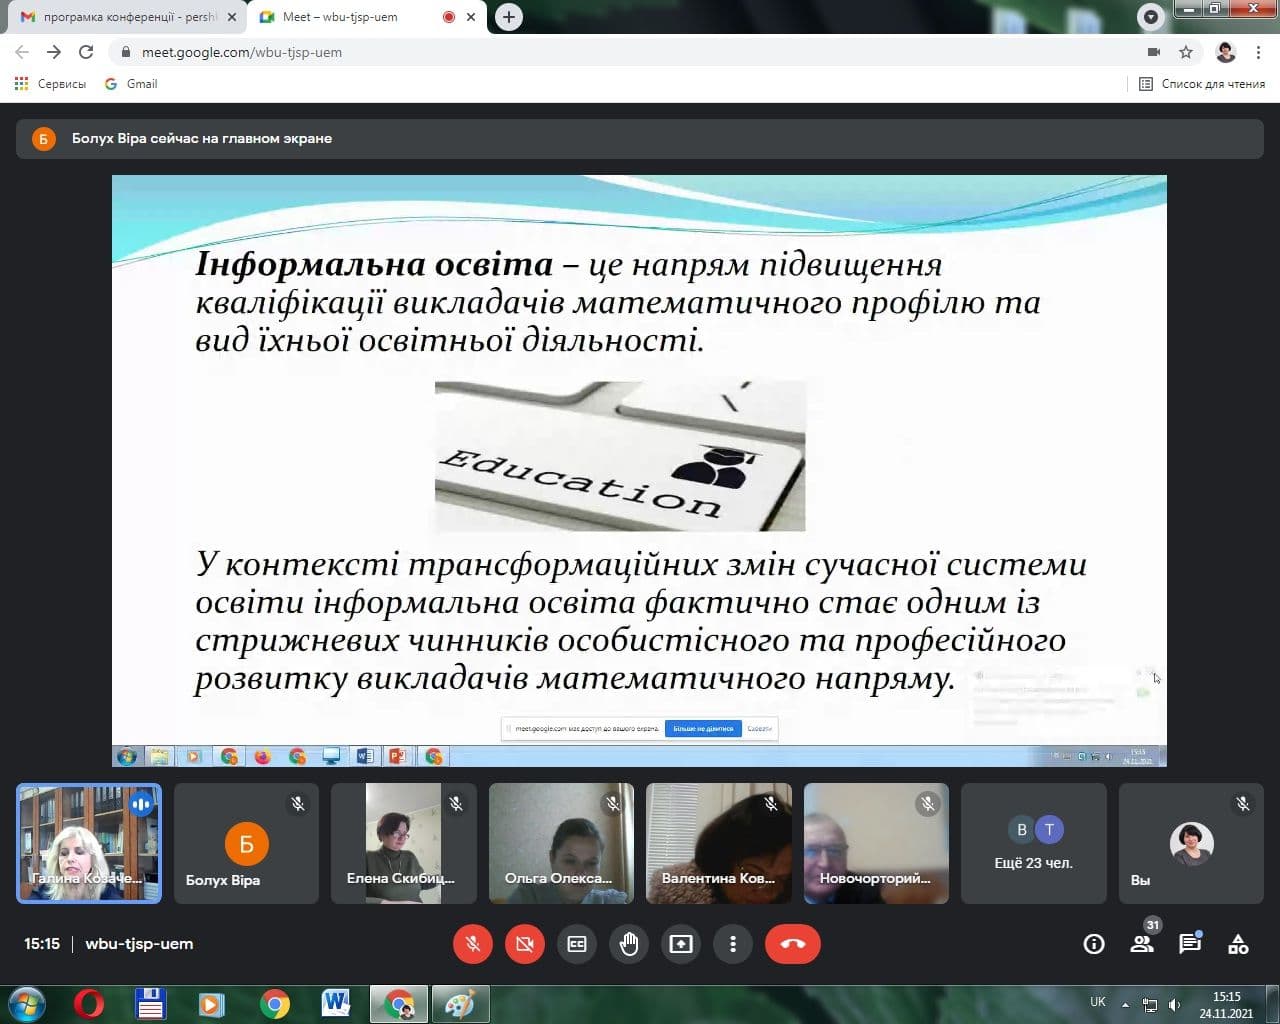Select Новочорторий participant tile
Viewport: 1280px width, 1024px height.
876,843
